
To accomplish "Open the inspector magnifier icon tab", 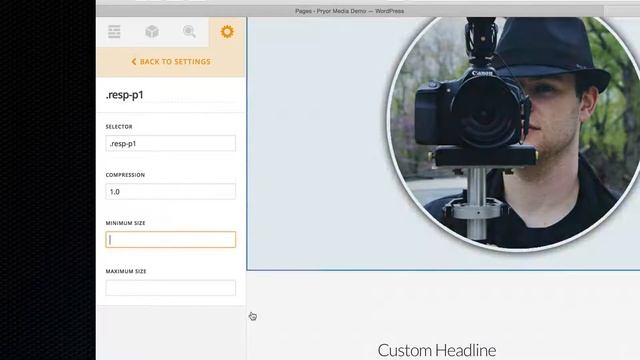I will [x=189, y=32].
